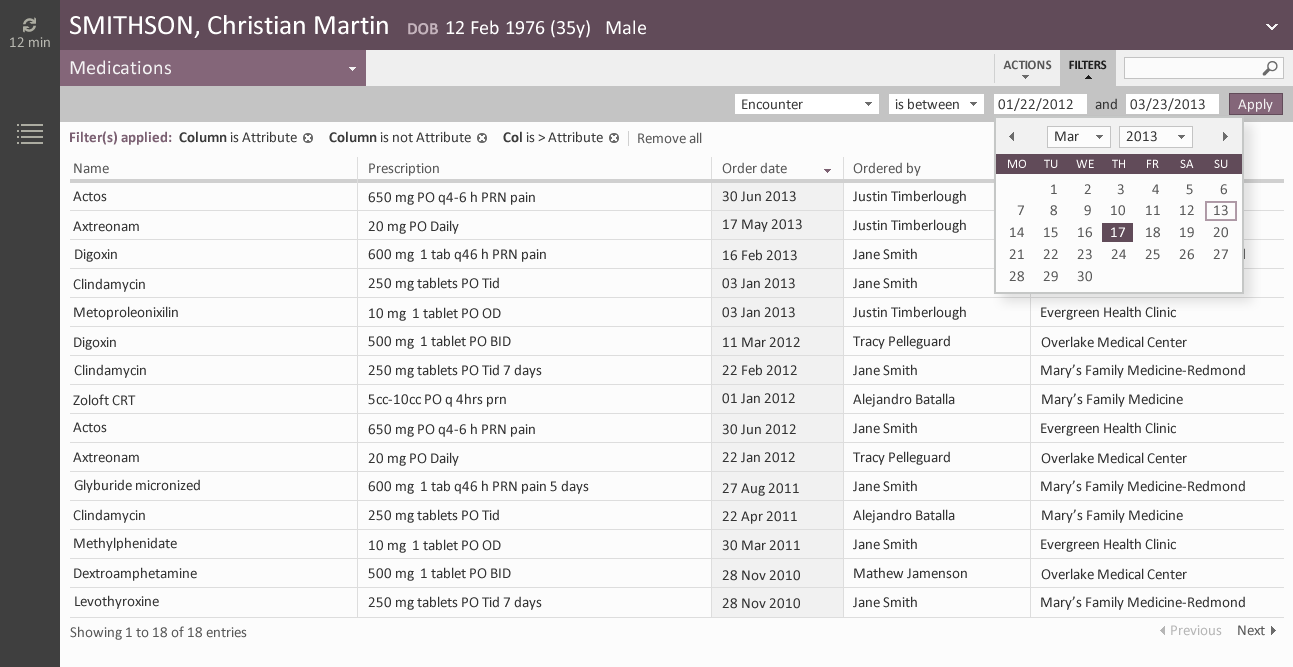Remove the 'Column is Attribute' filter
Screen dimensions: 1293x667
coord(308,138)
